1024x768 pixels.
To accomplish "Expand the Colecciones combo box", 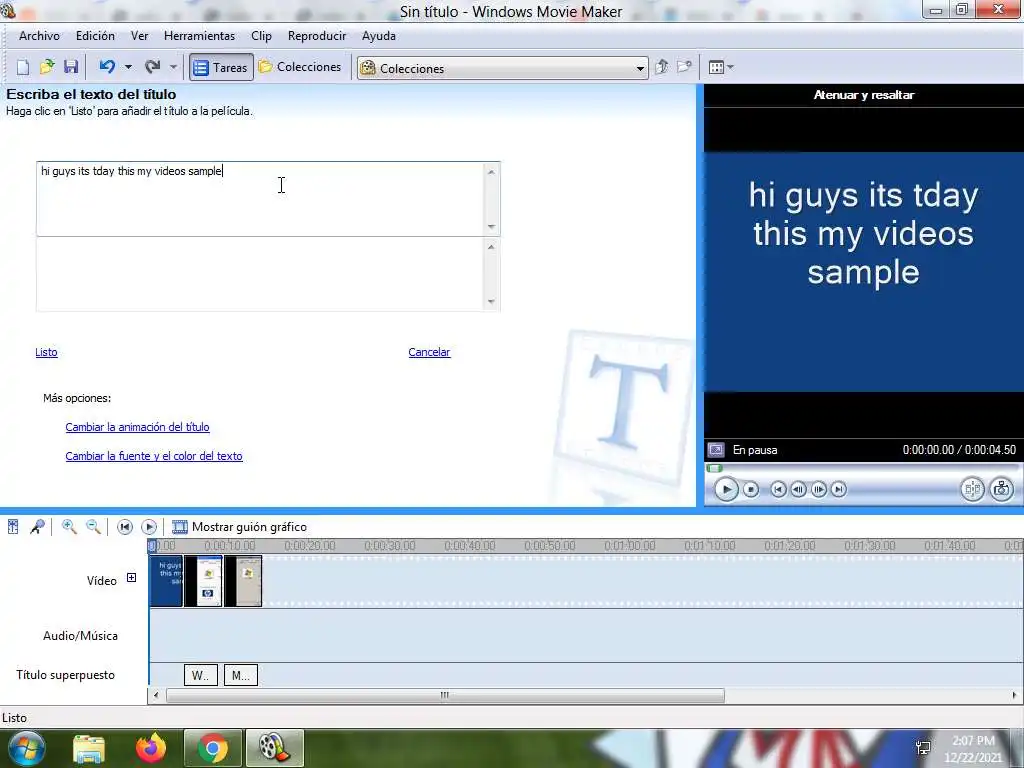I will coord(640,68).
